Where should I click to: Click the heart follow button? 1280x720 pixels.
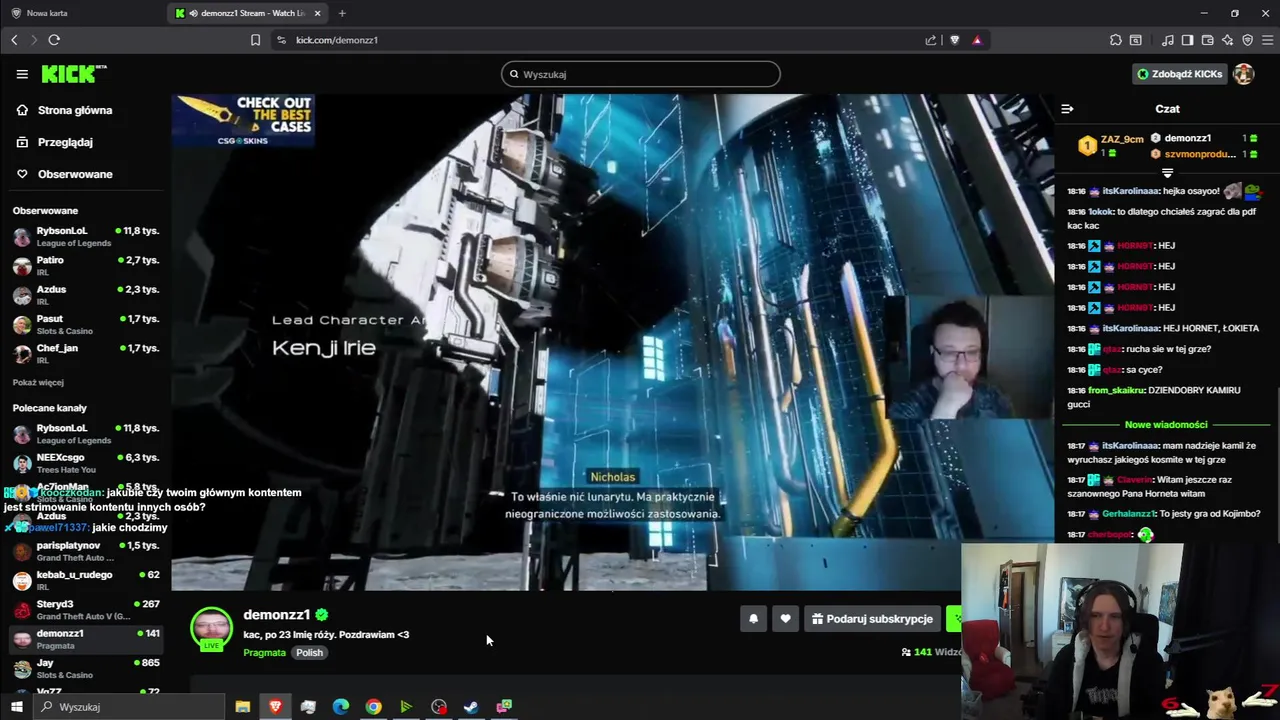tap(785, 619)
